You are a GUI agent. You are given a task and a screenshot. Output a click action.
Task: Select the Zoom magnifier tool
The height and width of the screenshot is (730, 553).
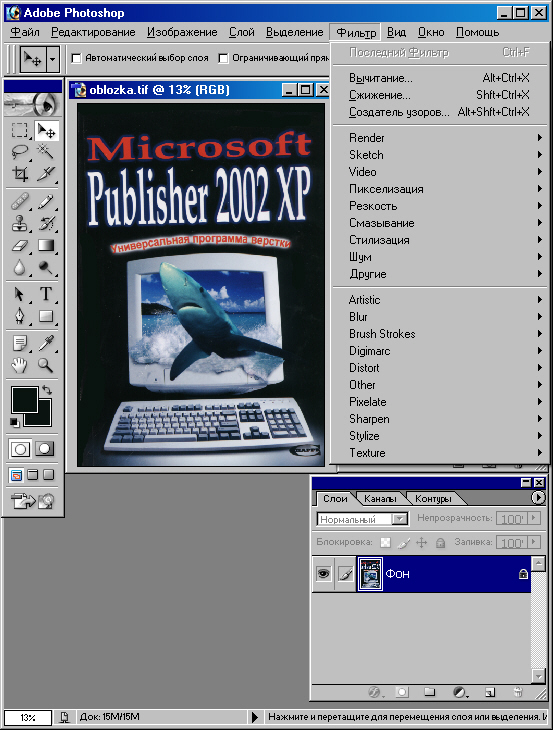click(45, 365)
